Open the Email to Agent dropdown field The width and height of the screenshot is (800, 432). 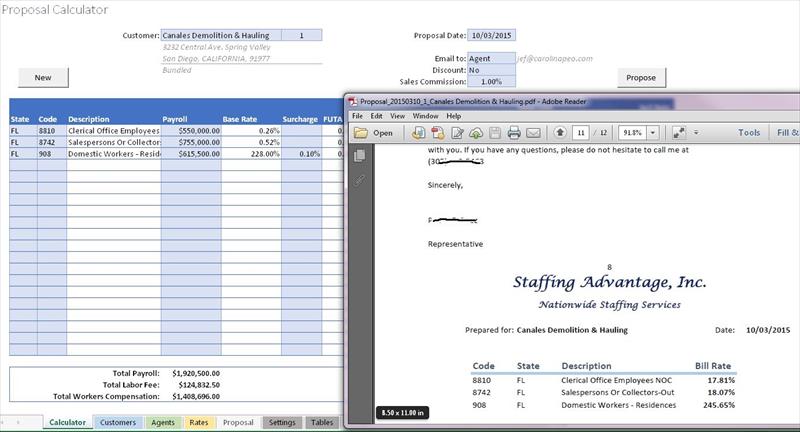pos(491,59)
